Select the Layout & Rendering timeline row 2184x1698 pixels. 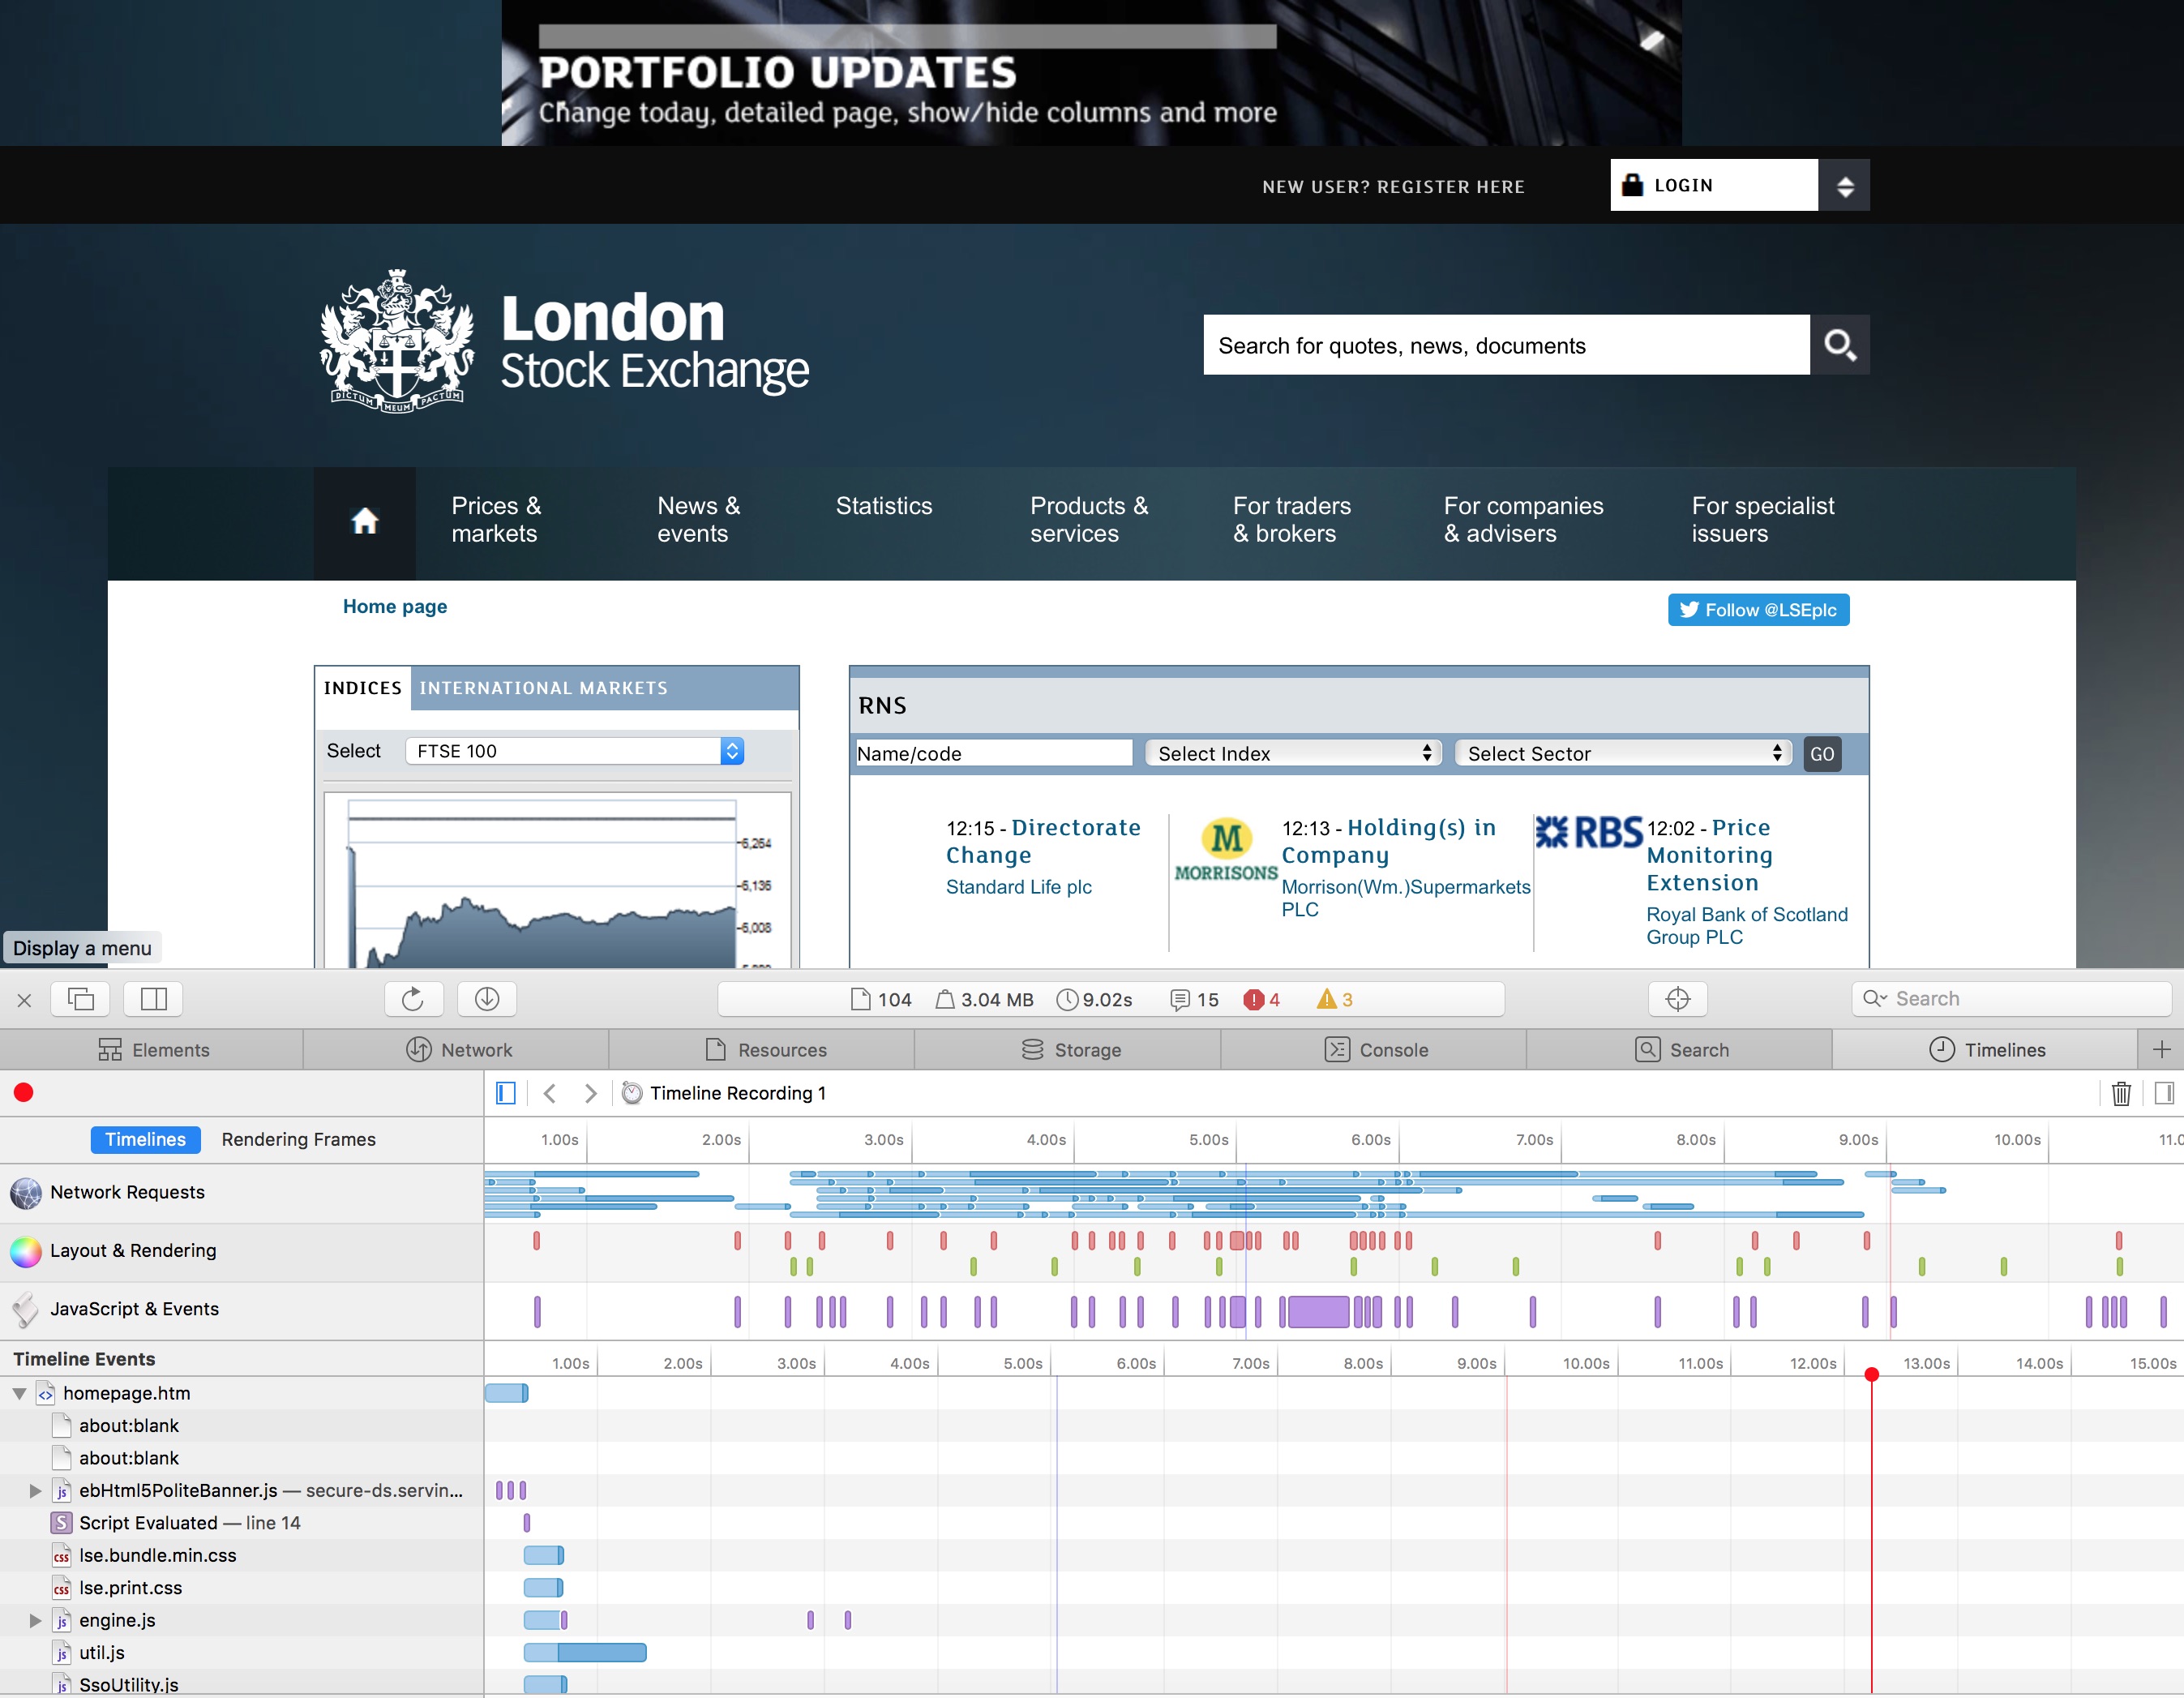click(x=242, y=1252)
